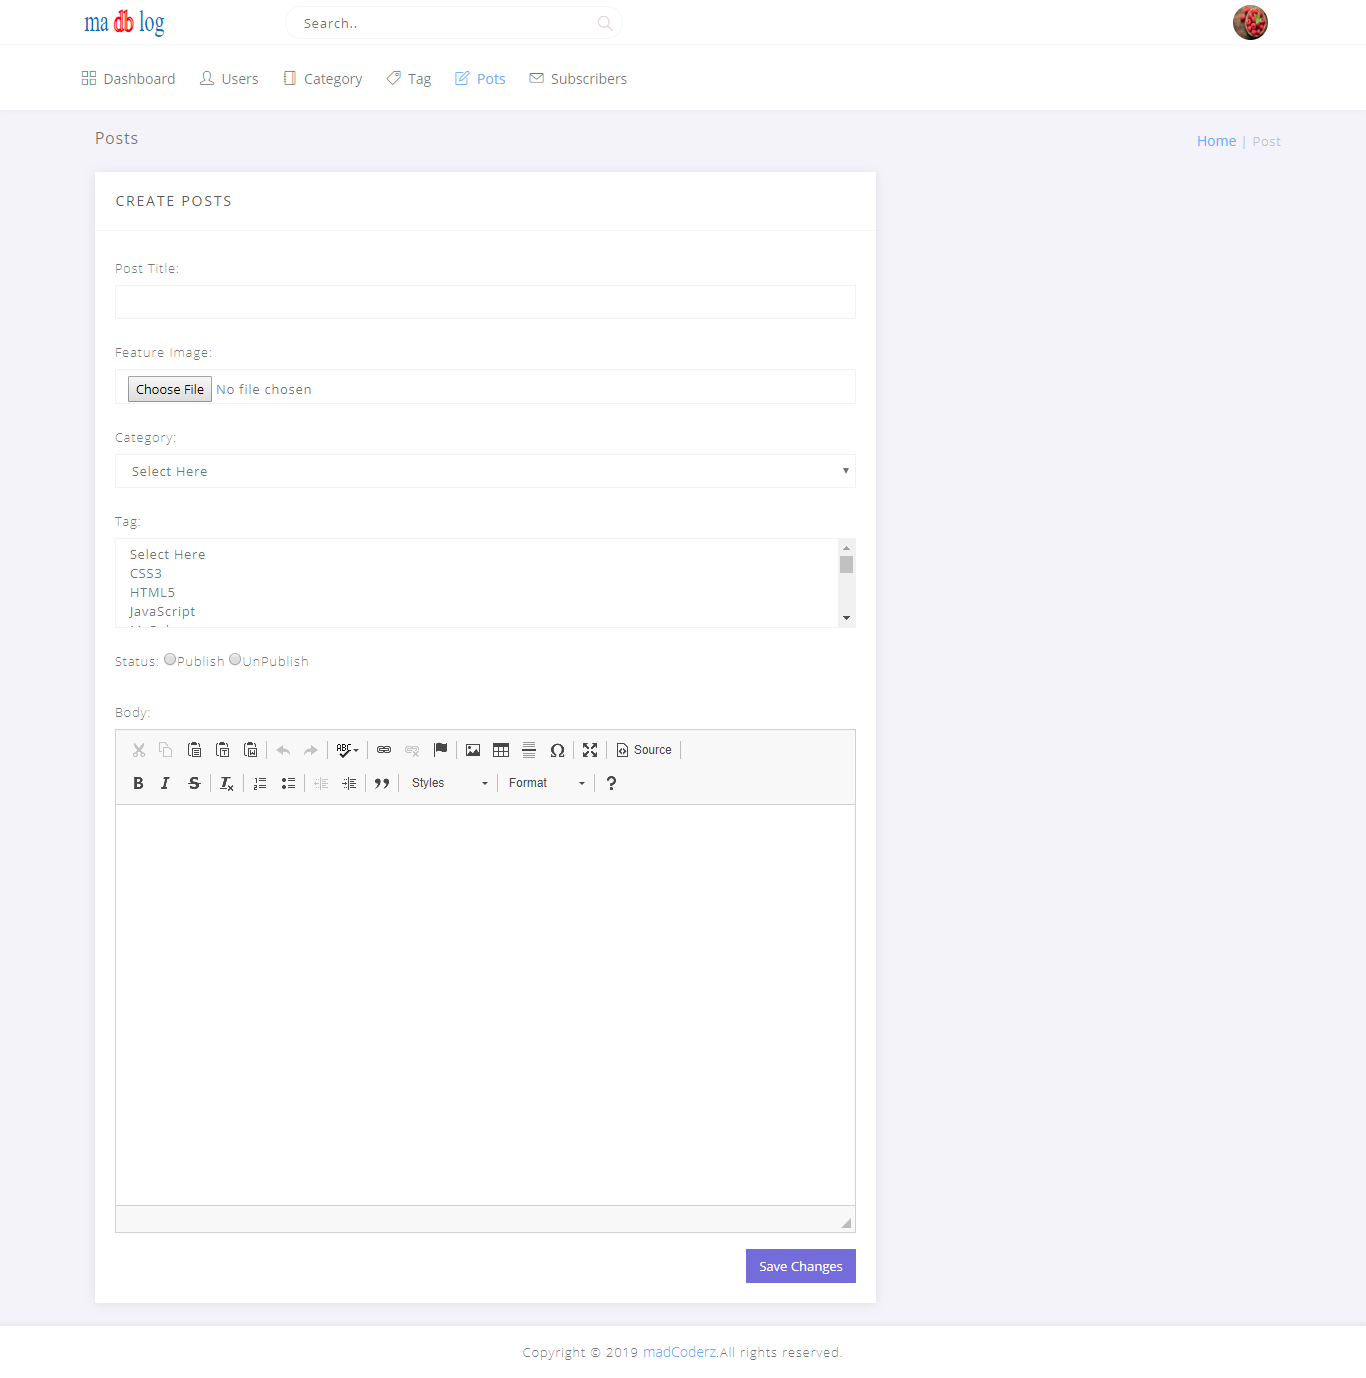This screenshot has height=1378, width=1366.
Task: Click the Paste icon in editor toolbar
Action: click(195, 750)
